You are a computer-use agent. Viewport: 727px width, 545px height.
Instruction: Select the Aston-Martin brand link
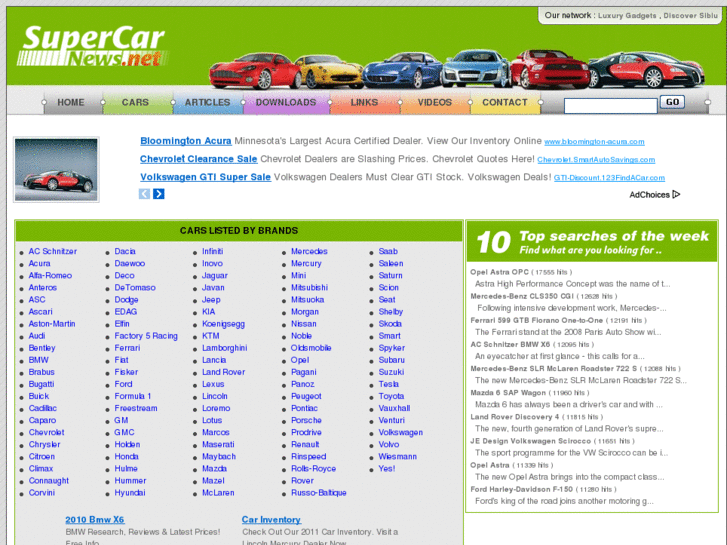pyautogui.click(x=52, y=324)
